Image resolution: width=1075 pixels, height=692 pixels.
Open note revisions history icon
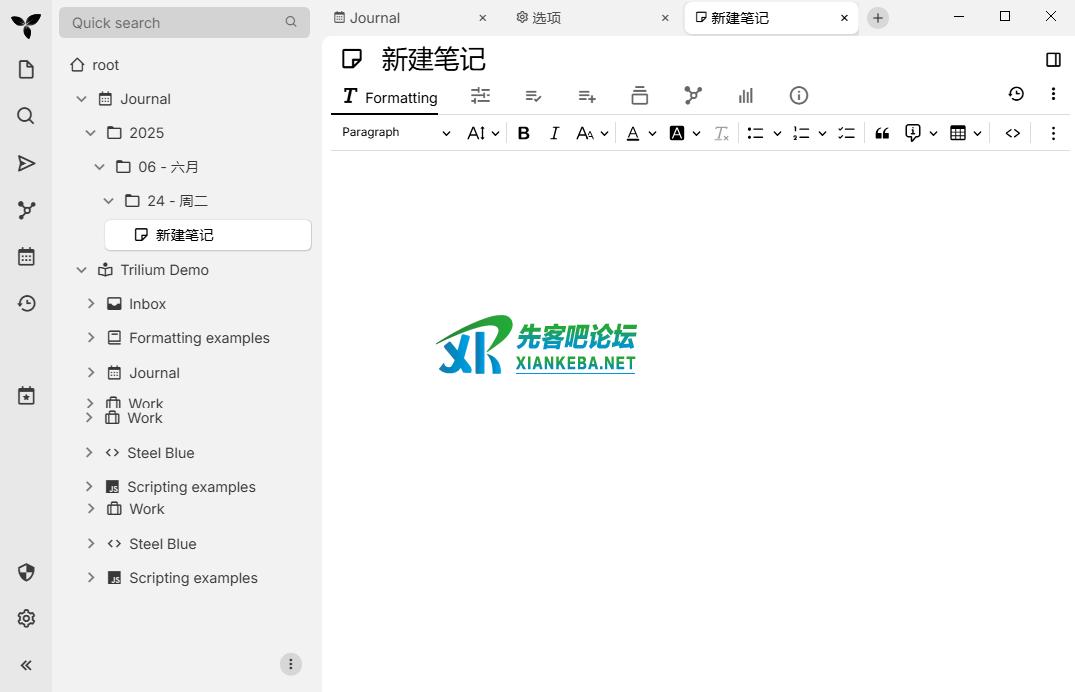coord(1016,94)
